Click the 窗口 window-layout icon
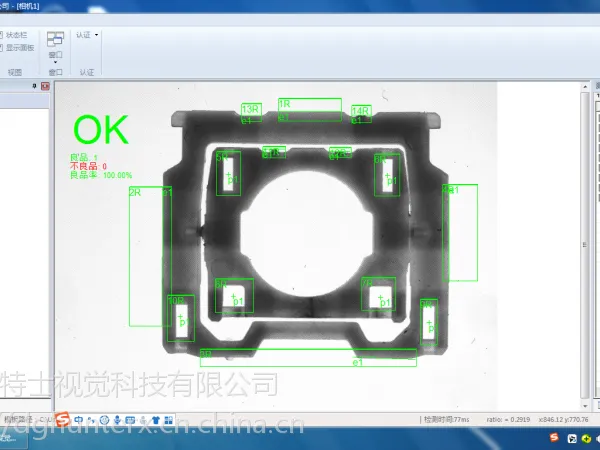The height and width of the screenshot is (450, 600). 55,39
